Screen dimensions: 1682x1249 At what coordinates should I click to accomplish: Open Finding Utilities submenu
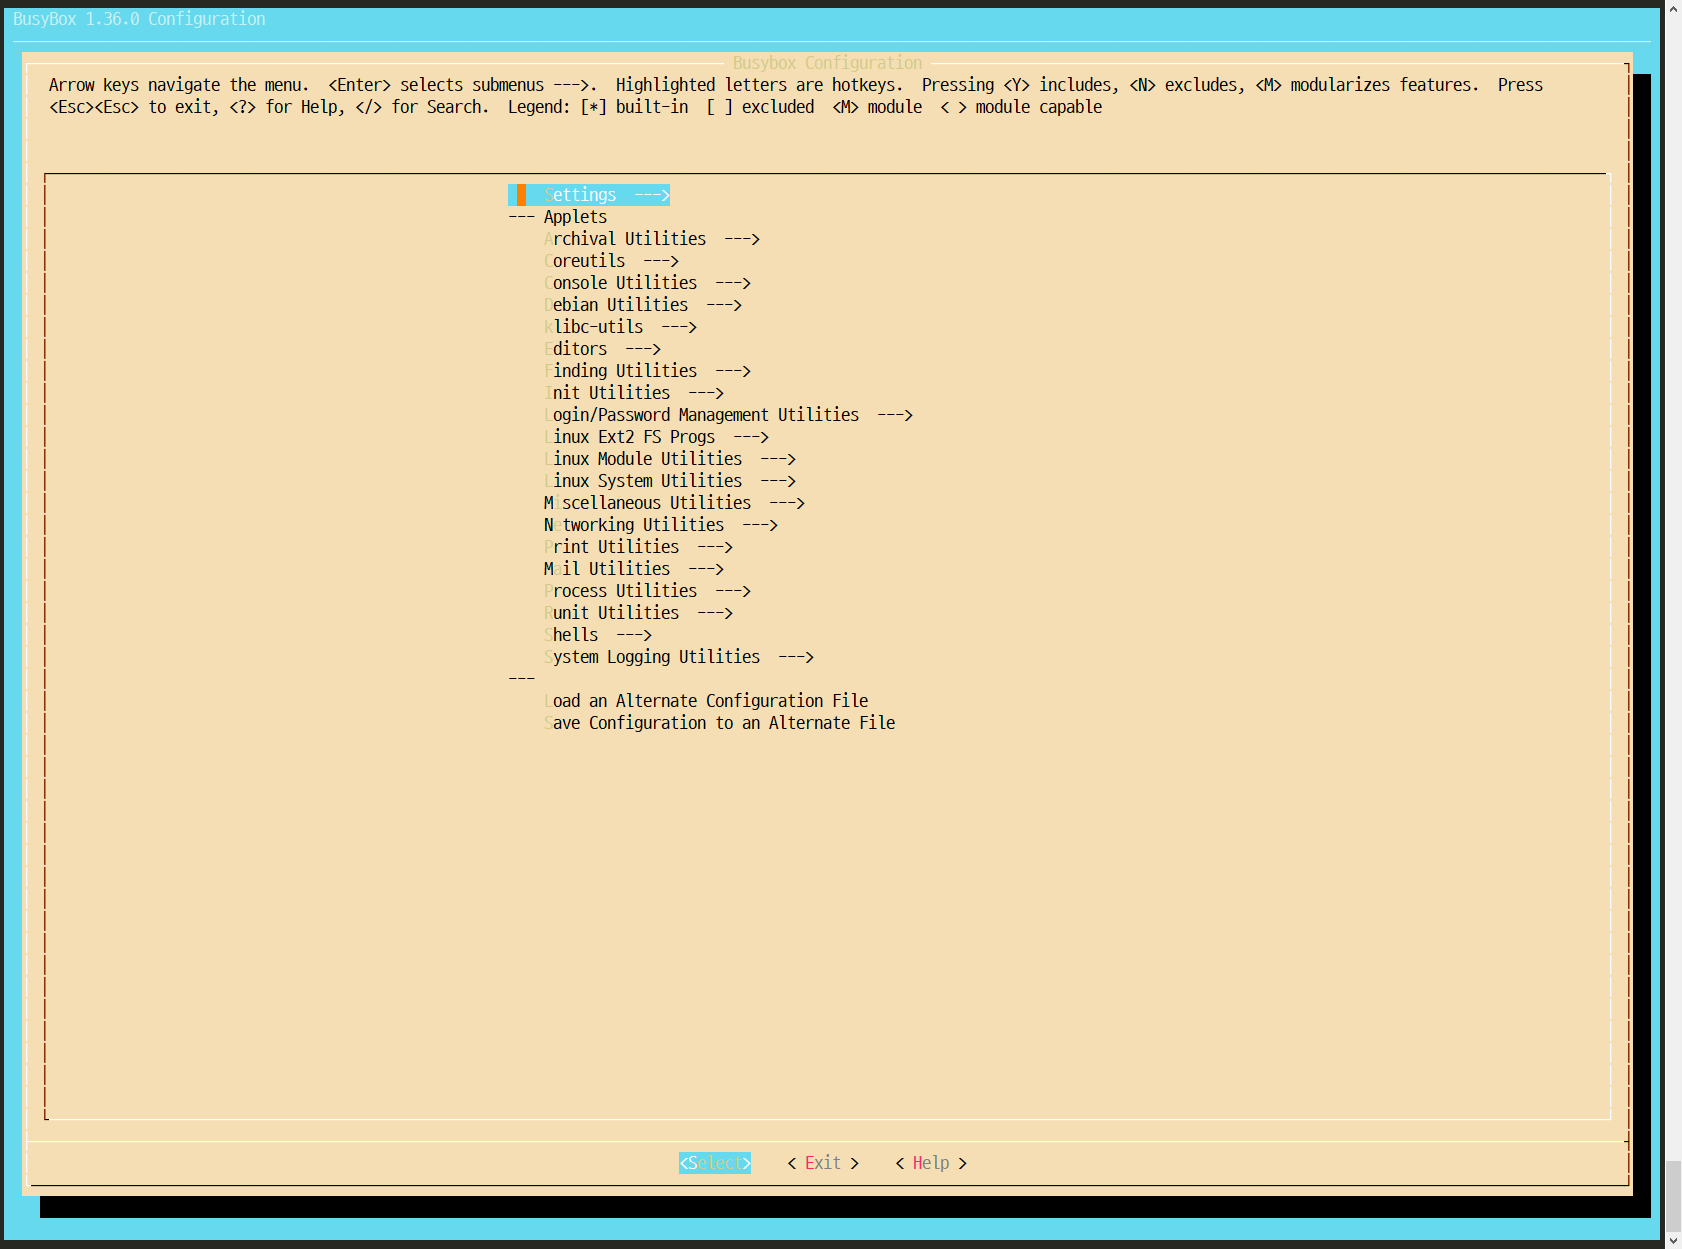[x=647, y=371]
